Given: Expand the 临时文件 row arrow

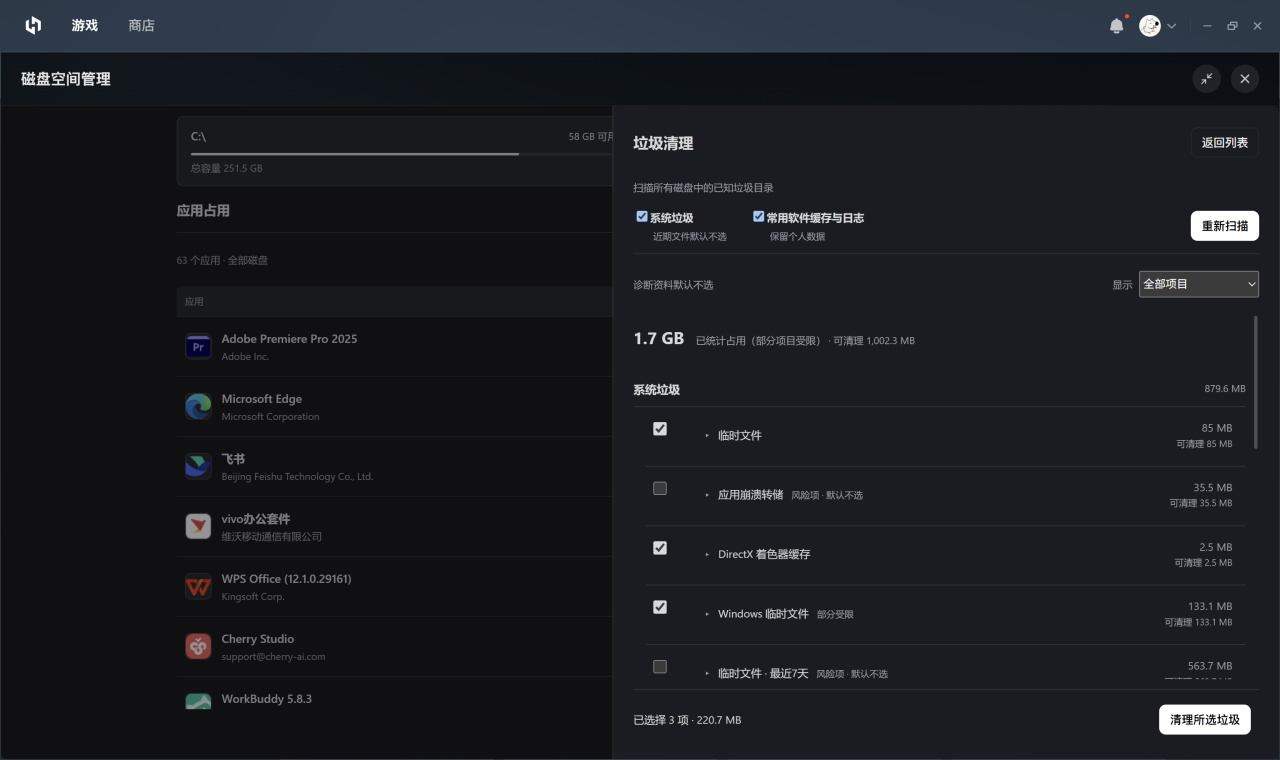Looking at the screenshot, I should click(707, 436).
